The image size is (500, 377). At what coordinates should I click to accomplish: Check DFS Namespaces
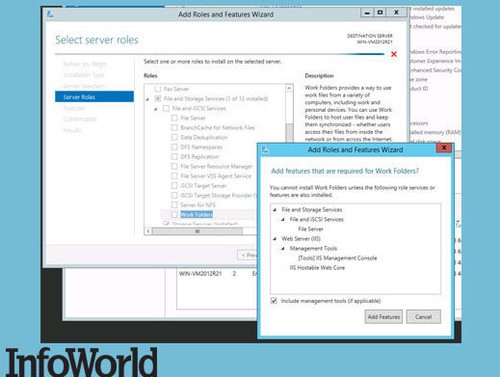(174, 147)
